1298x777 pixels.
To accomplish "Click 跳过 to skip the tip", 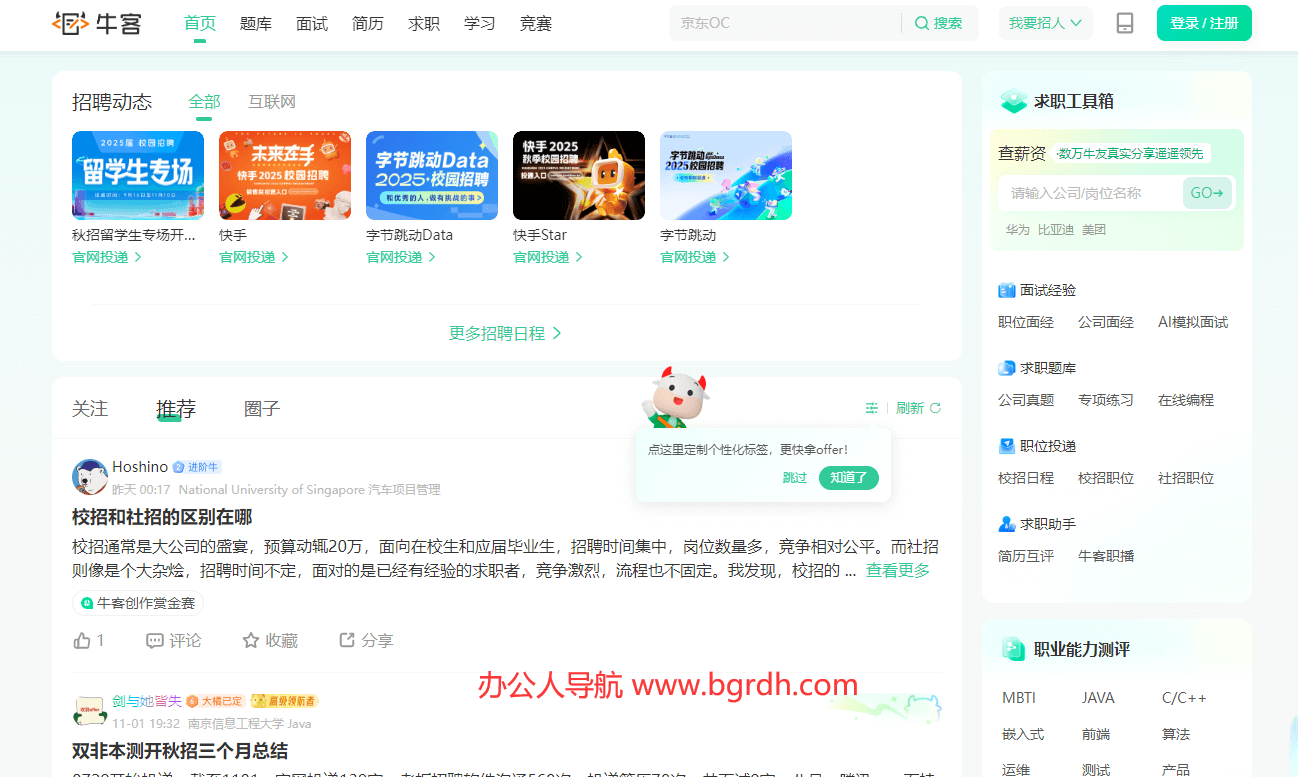I will 794,478.
